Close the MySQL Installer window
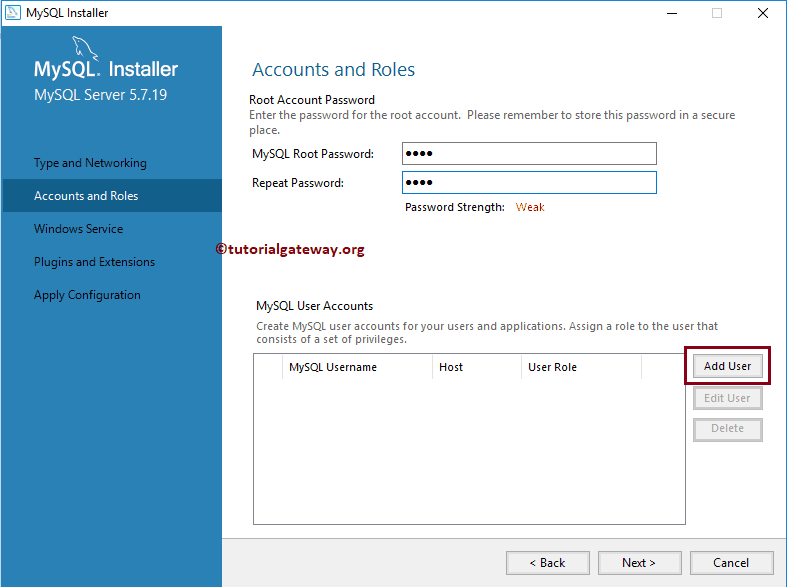This screenshot has height=587, width=787. pos(762,13)
